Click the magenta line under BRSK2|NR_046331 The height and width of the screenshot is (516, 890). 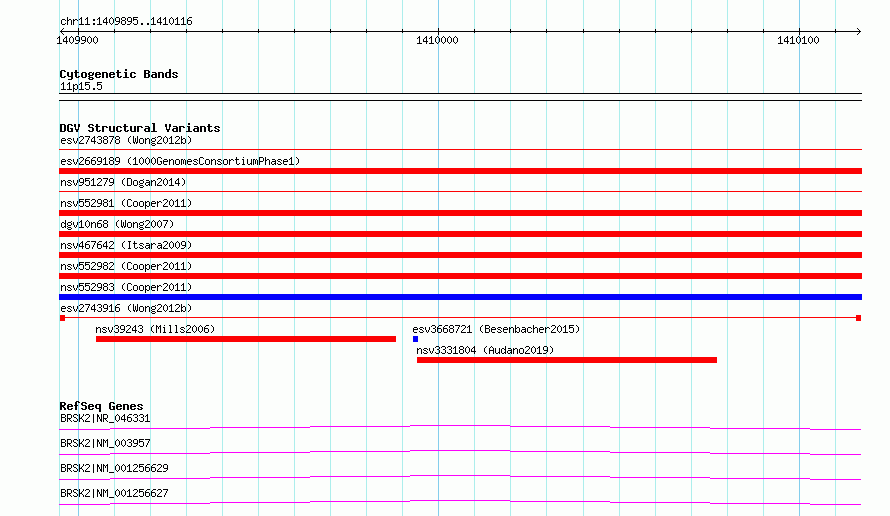(460, 427)
